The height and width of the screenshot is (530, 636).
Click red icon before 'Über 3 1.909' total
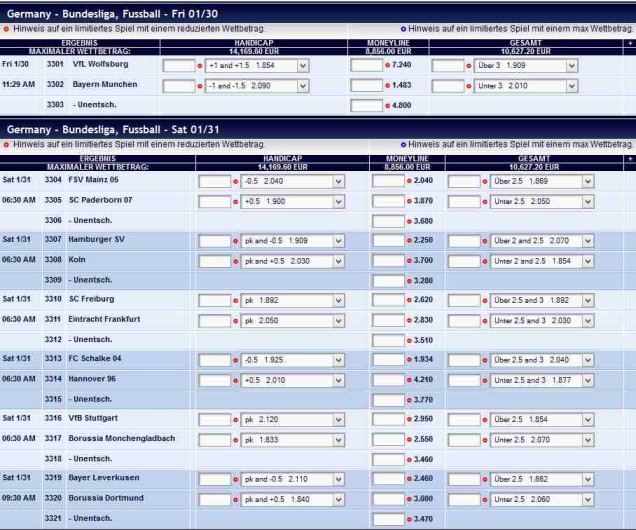(x=468, y=66)
